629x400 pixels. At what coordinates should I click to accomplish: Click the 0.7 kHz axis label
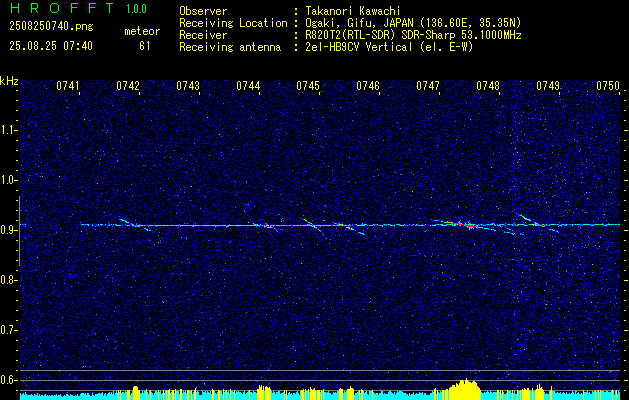pos(8,330)
